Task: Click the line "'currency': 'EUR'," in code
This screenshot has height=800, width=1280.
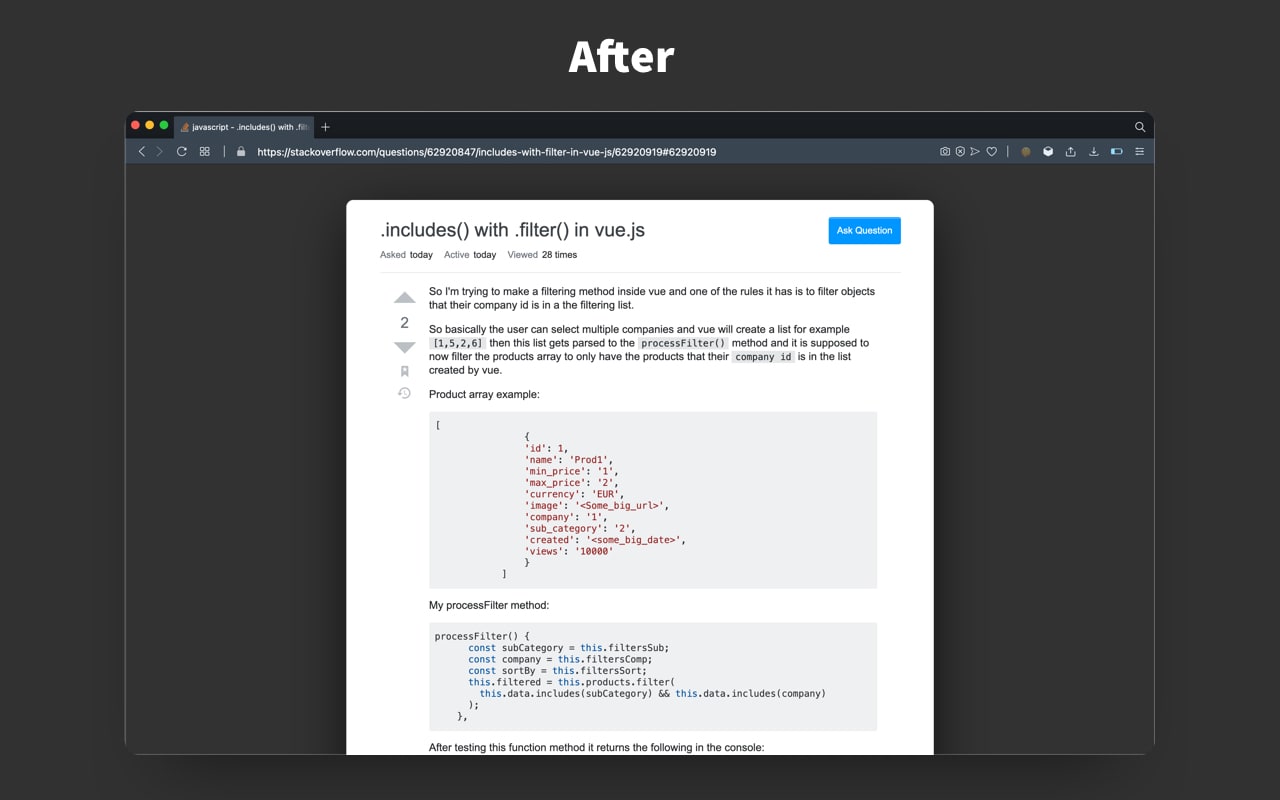Action: tap(574, 494)
